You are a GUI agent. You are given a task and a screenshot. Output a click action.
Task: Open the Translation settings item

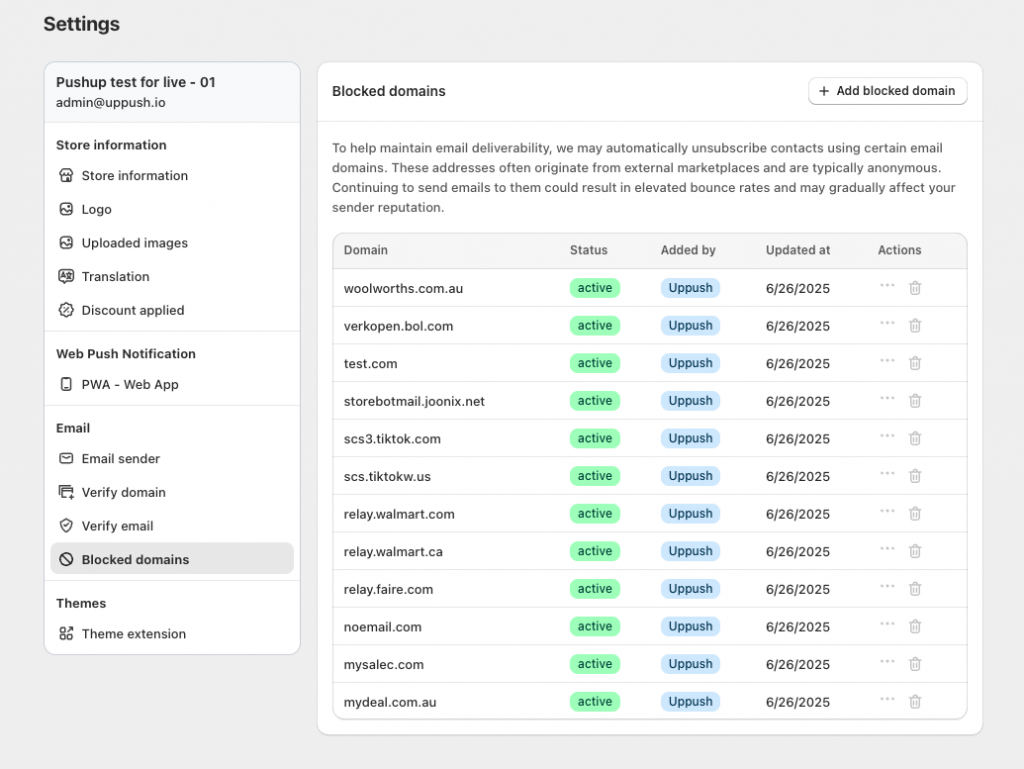[115, 277]
